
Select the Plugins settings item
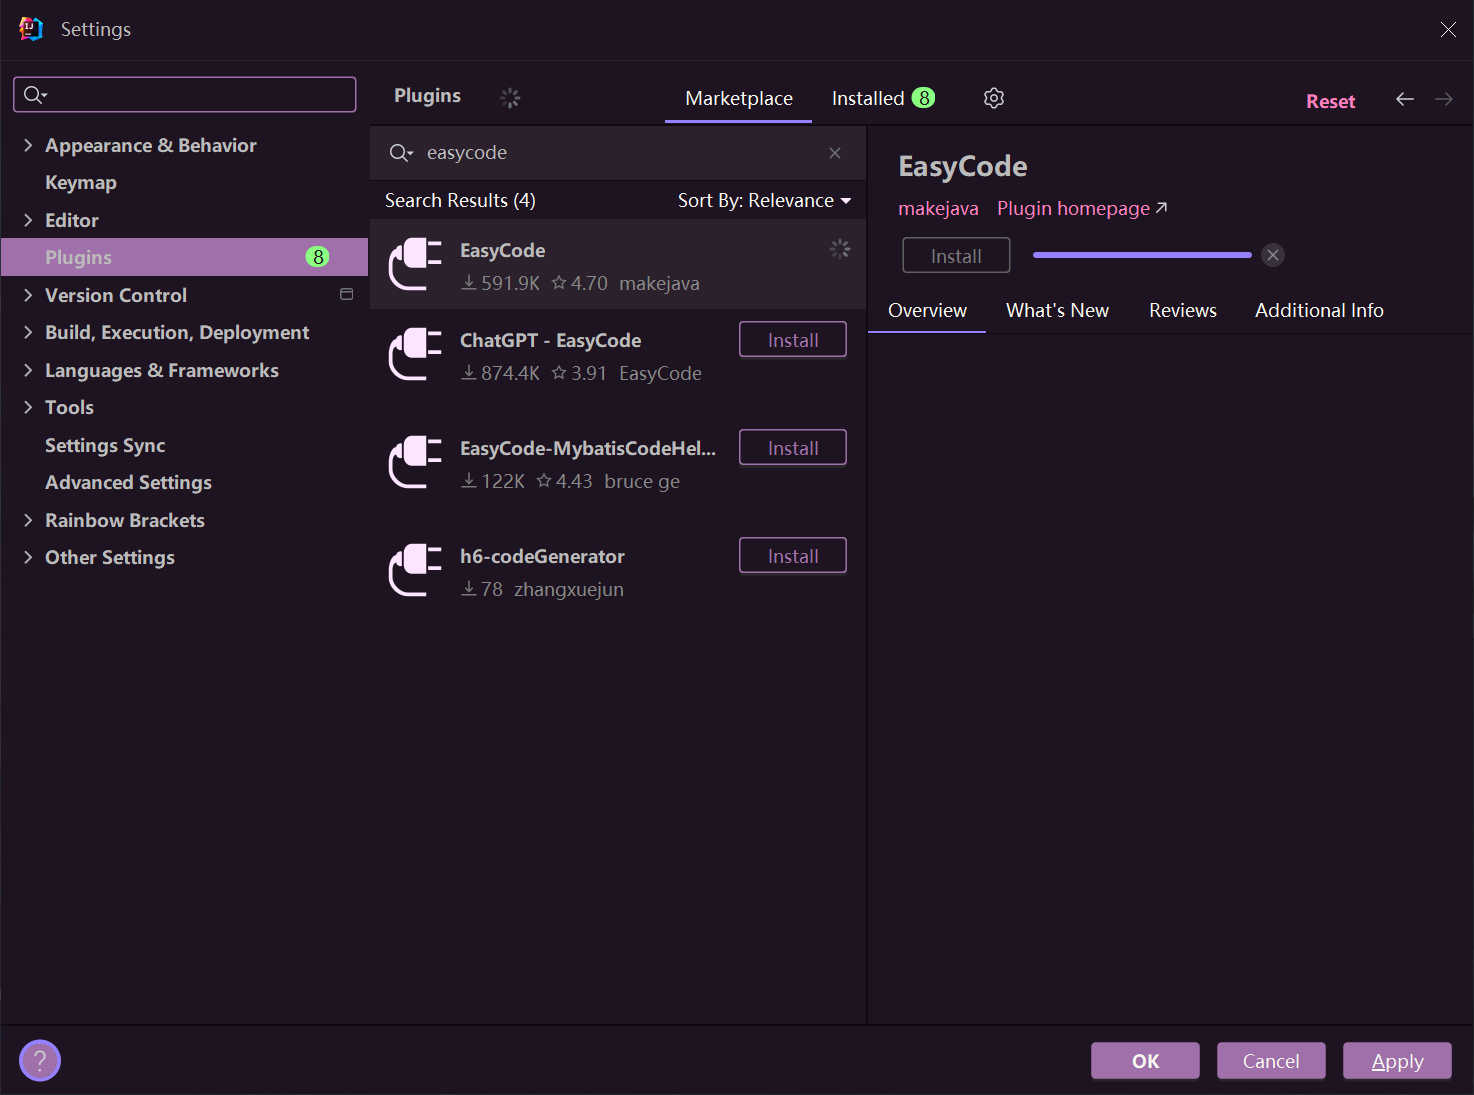(x=184, y=257)
